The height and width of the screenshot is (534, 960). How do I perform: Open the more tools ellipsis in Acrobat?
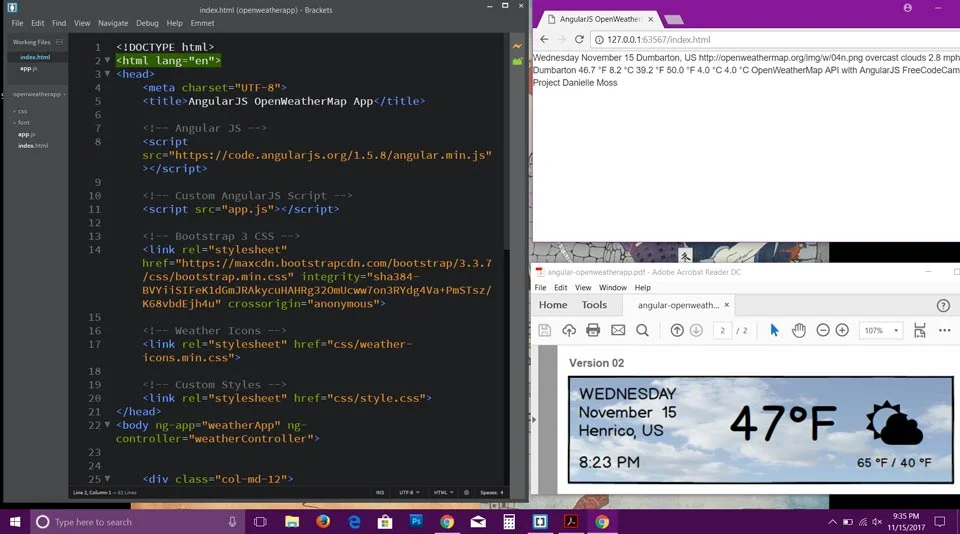(x=945, y=330)
